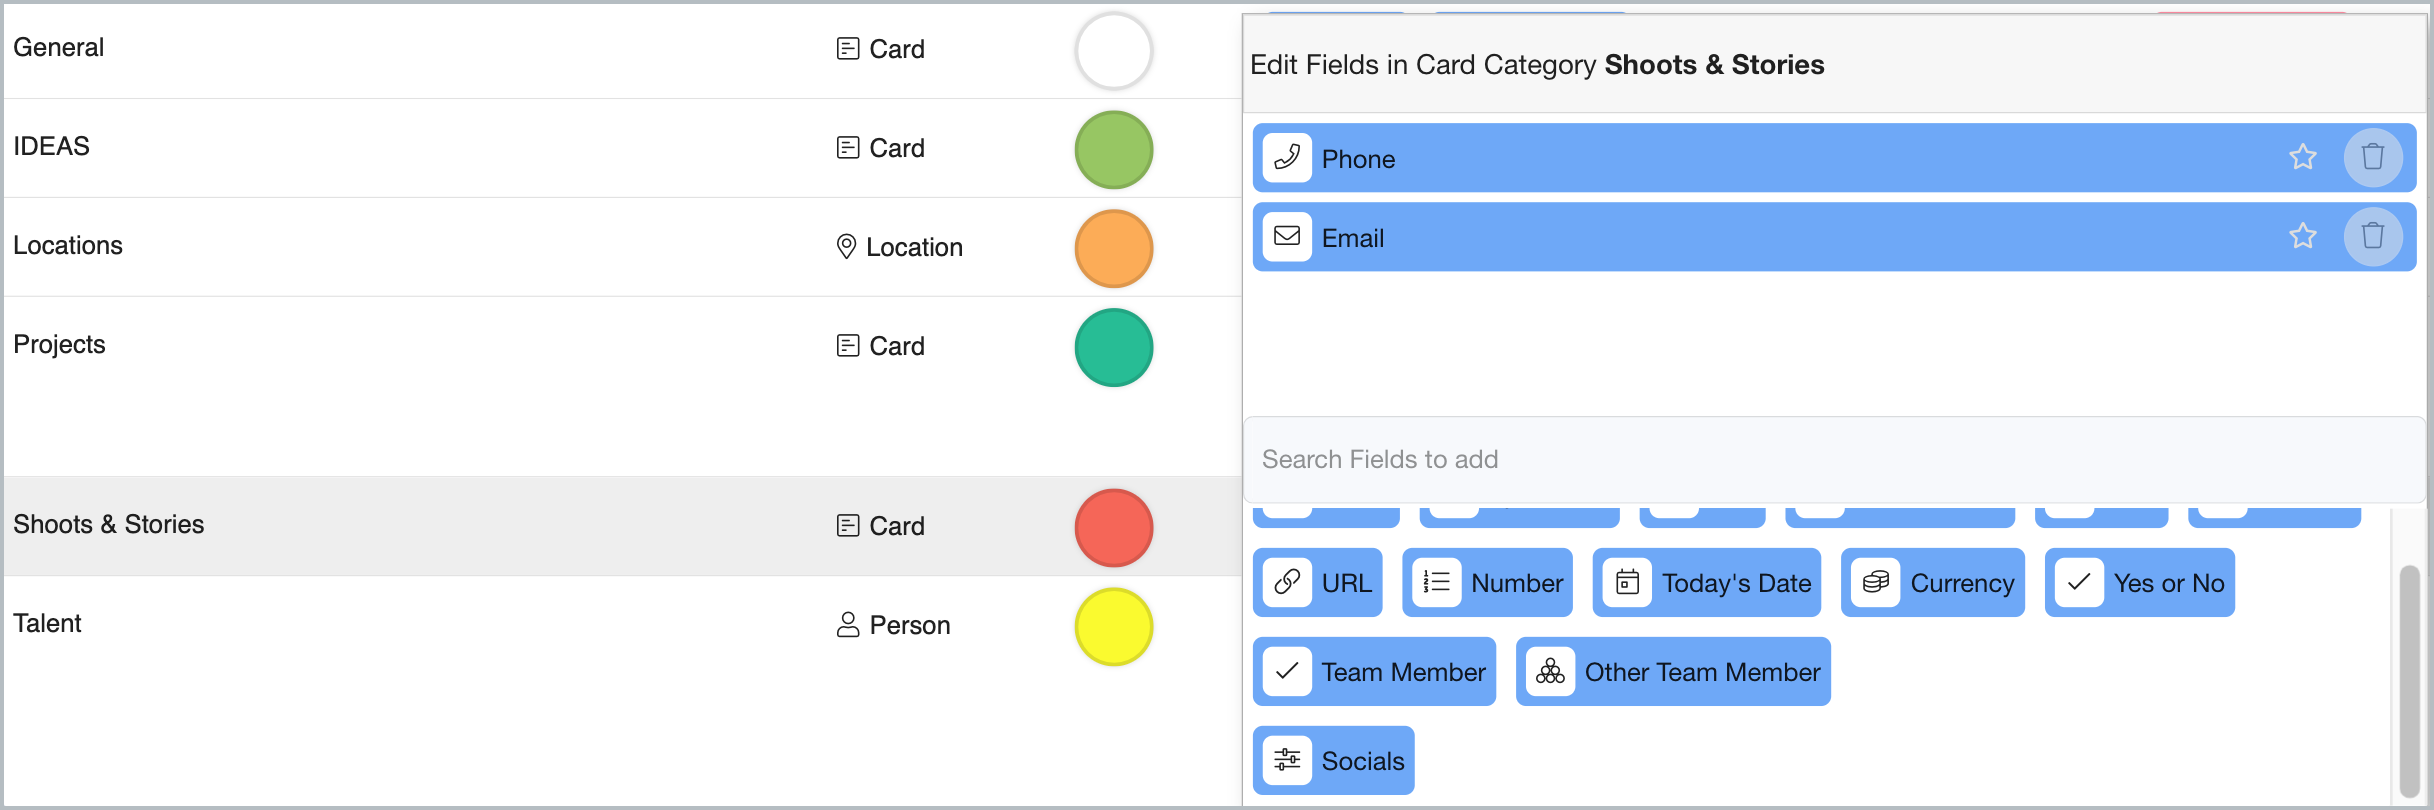
Task: Click the Socials sliders icon
Action: pos(1287,761)
